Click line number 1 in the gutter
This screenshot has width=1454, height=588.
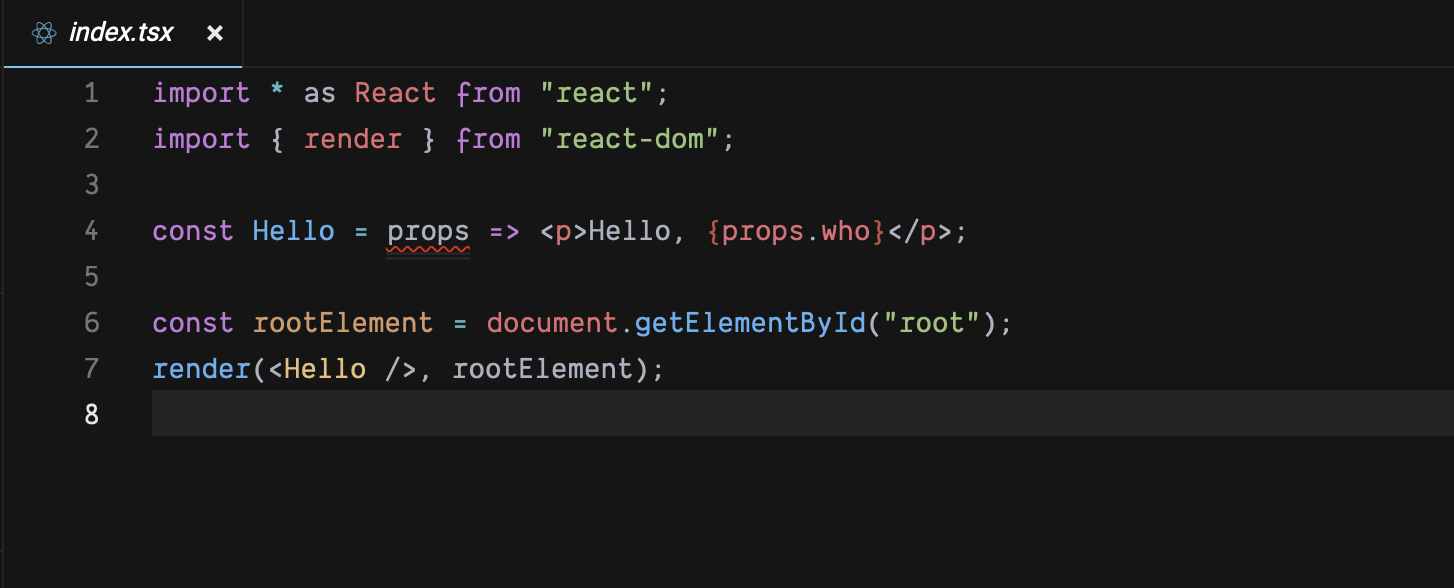tap(91, 93)
